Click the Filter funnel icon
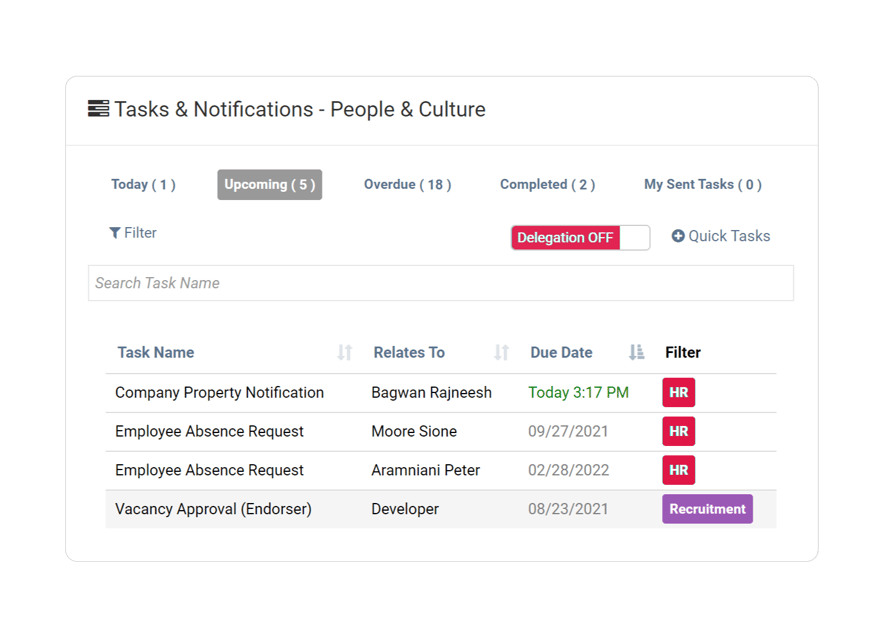The width and height of the screenshot is (871, 636). pos(115,233)
